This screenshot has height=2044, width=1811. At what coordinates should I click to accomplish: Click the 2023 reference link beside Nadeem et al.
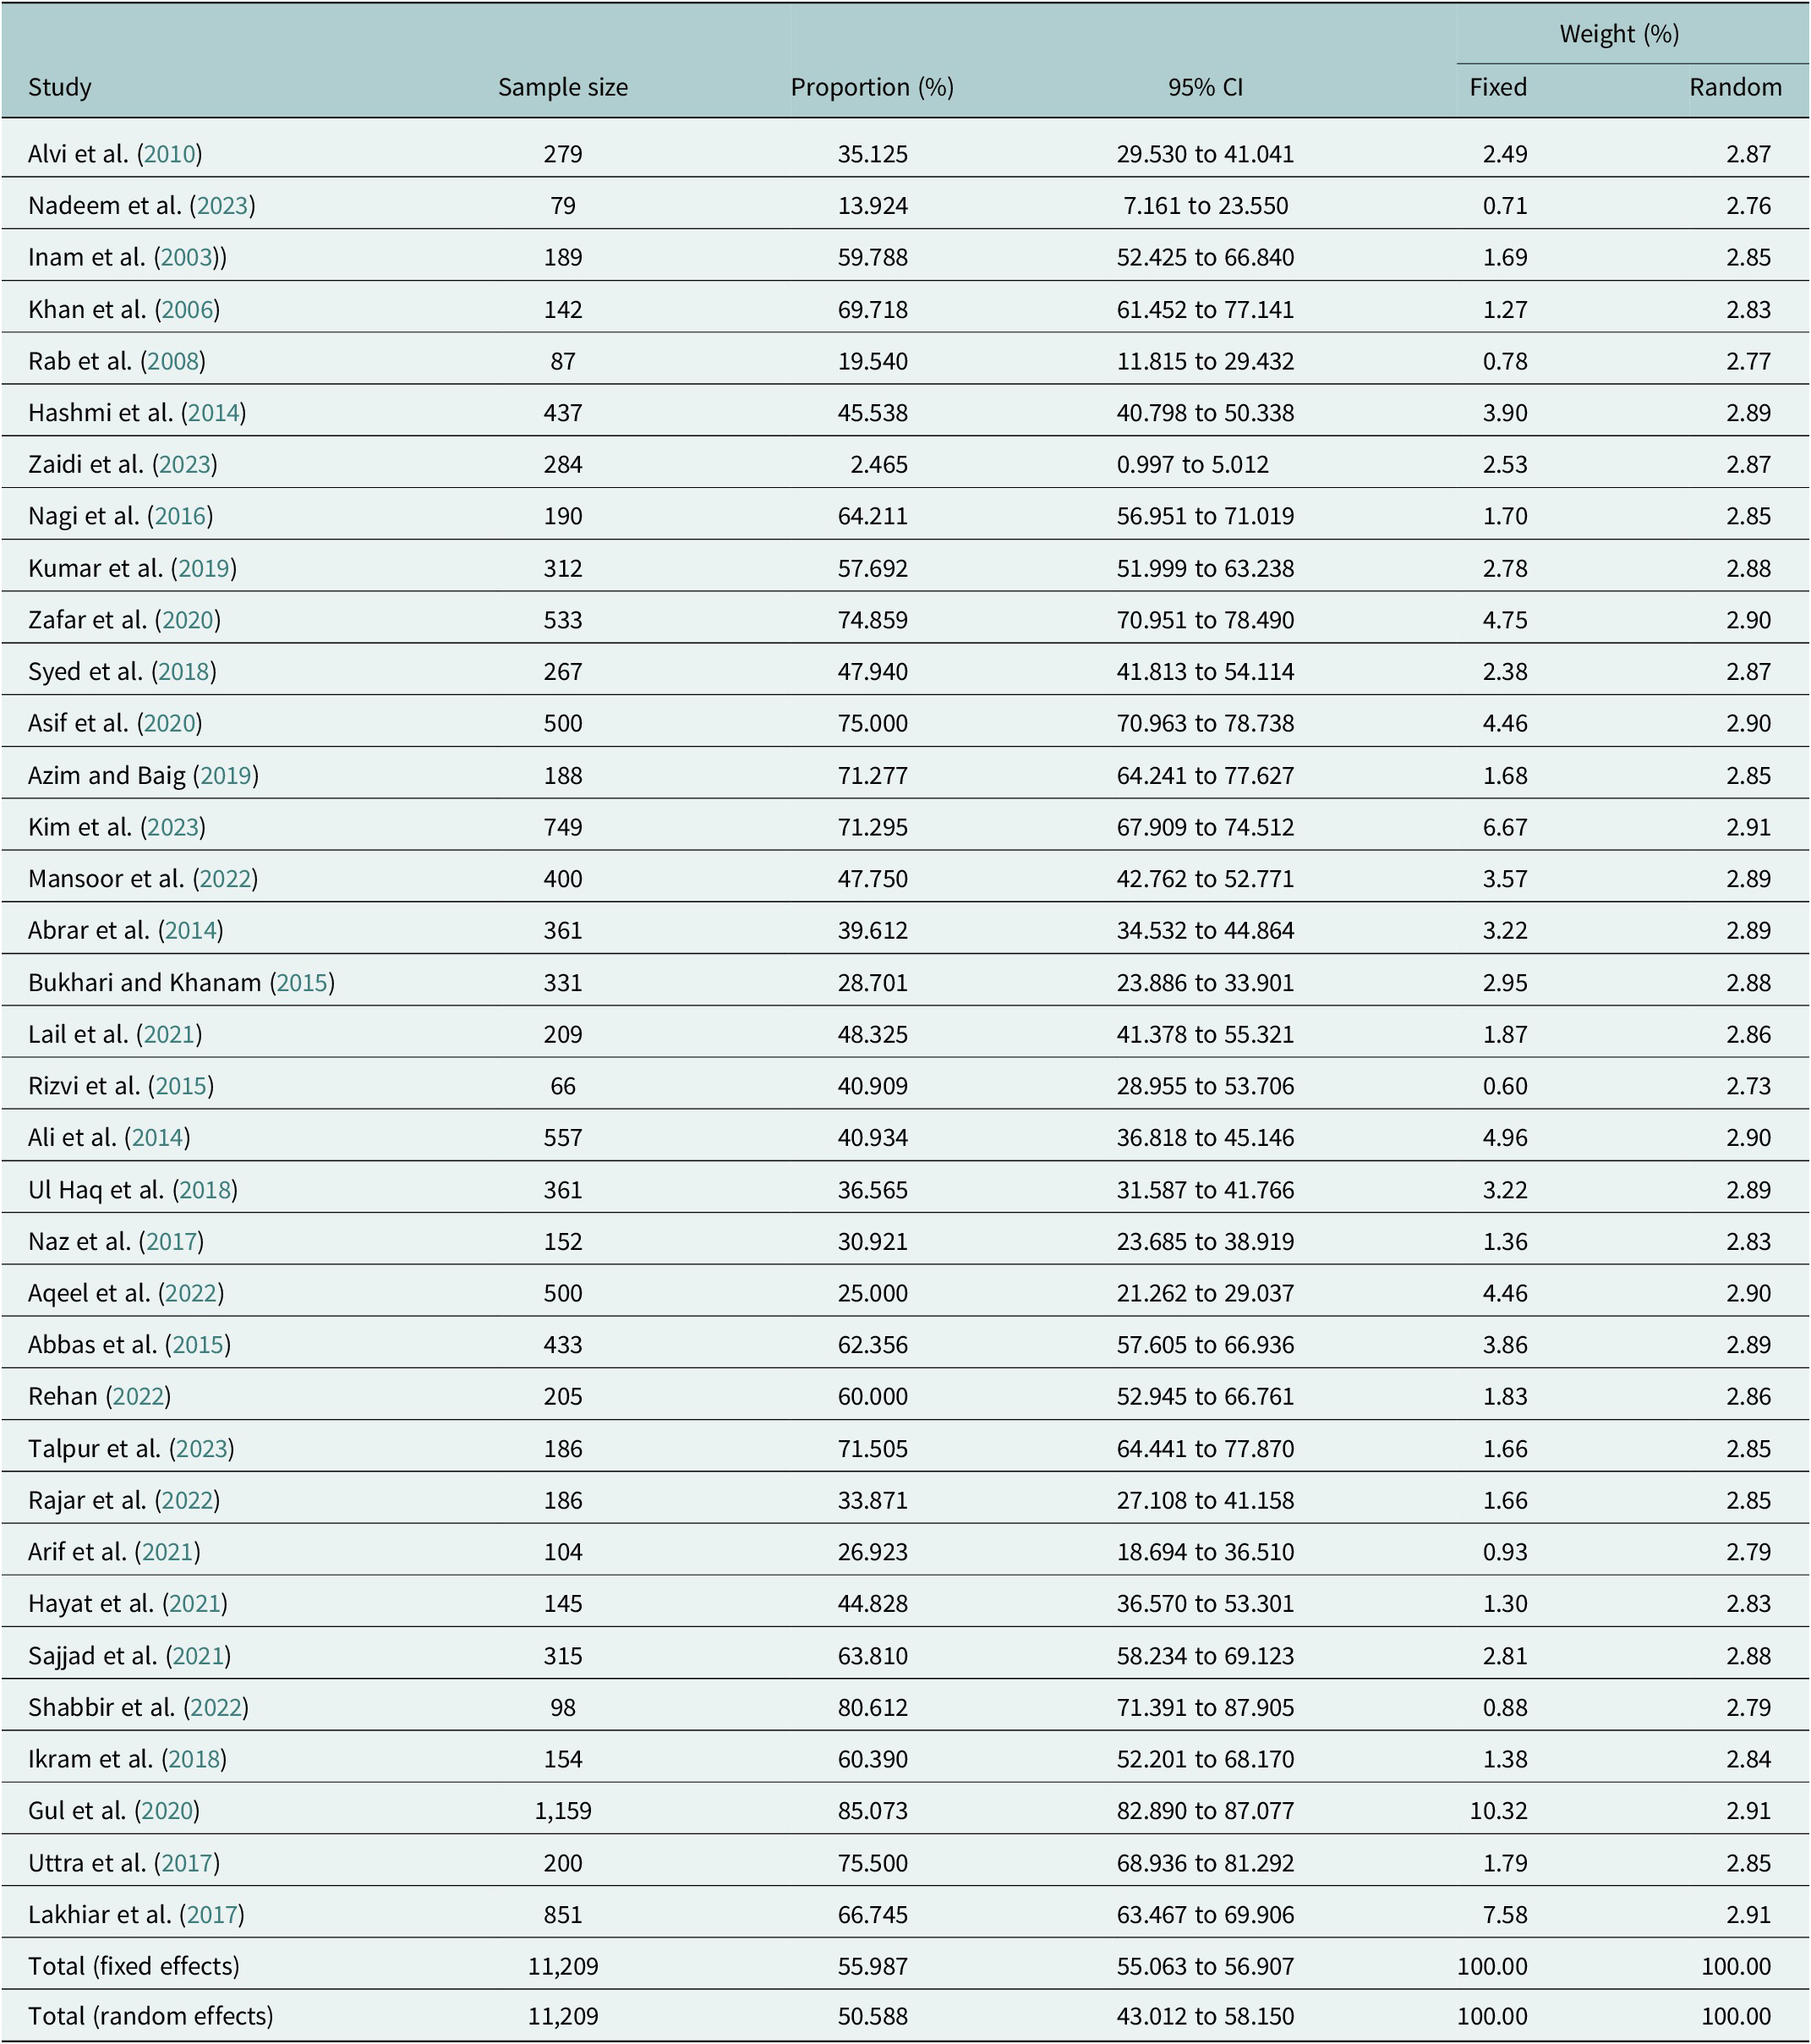click(222, 206)
